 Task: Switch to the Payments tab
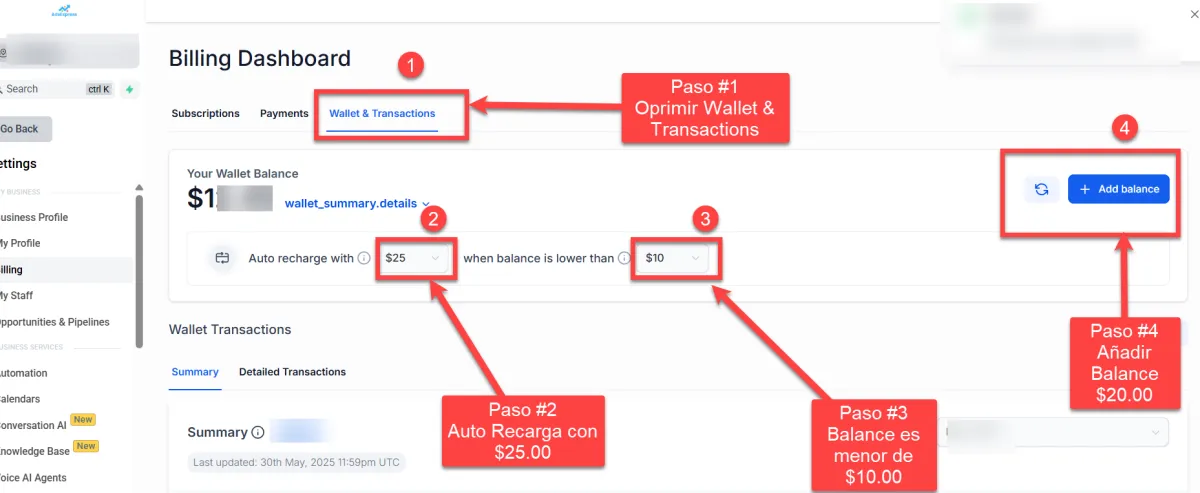point(284,114)
